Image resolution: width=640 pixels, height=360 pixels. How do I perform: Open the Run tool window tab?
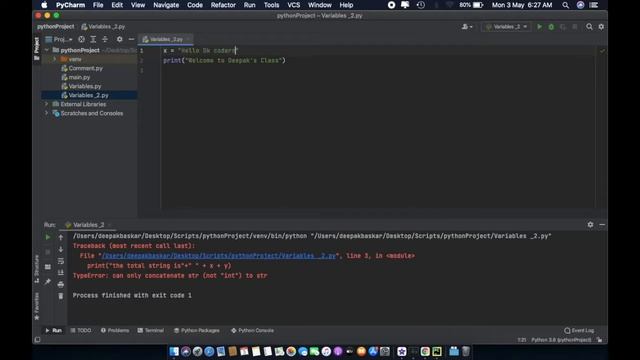coord(53,330)
